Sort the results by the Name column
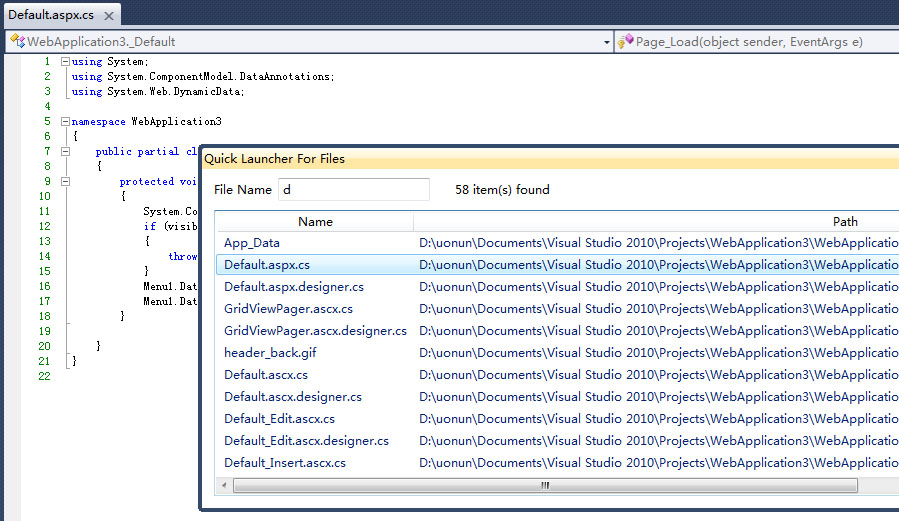The height and width of the screenshot is (521, 899). coord(315,222)
